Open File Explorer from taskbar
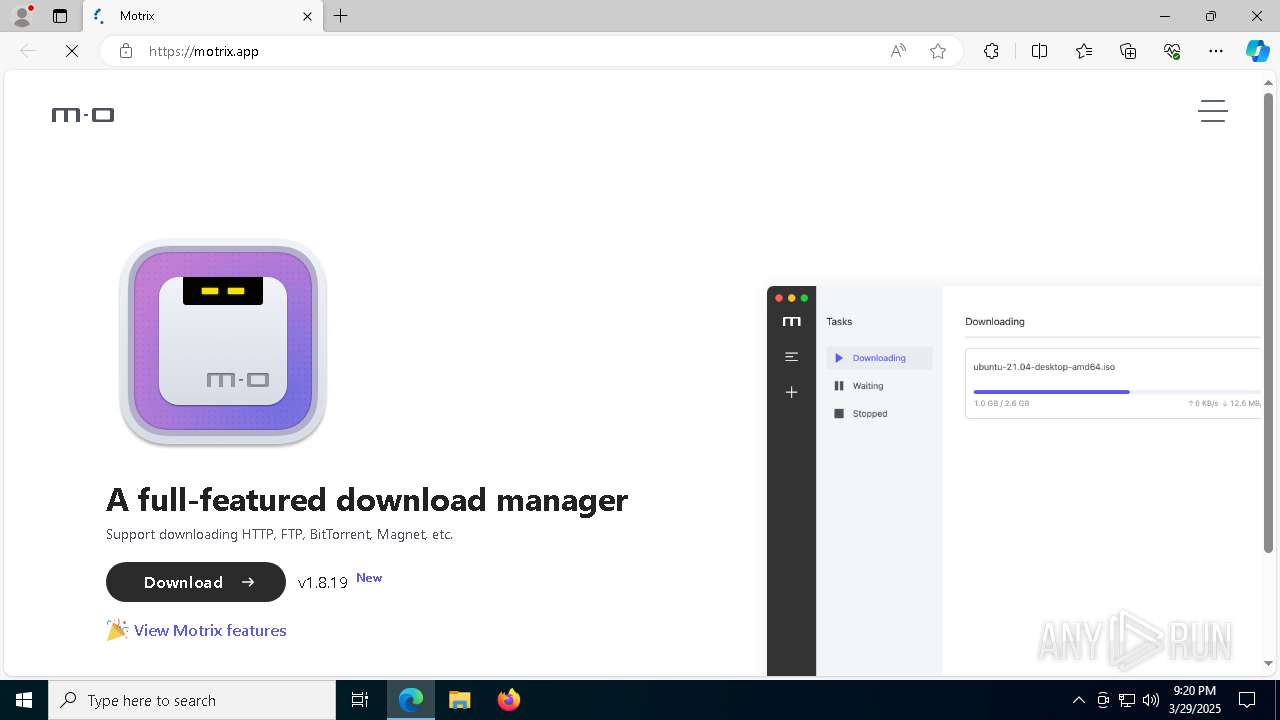This screenshot has width=1280, height=720. click(460, 700)
